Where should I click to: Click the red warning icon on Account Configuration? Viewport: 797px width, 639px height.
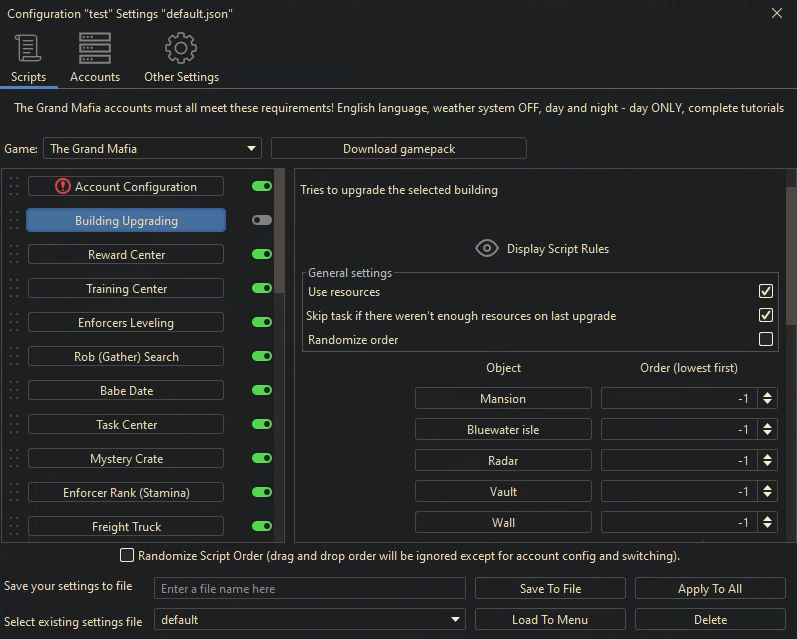coord(63,186)
